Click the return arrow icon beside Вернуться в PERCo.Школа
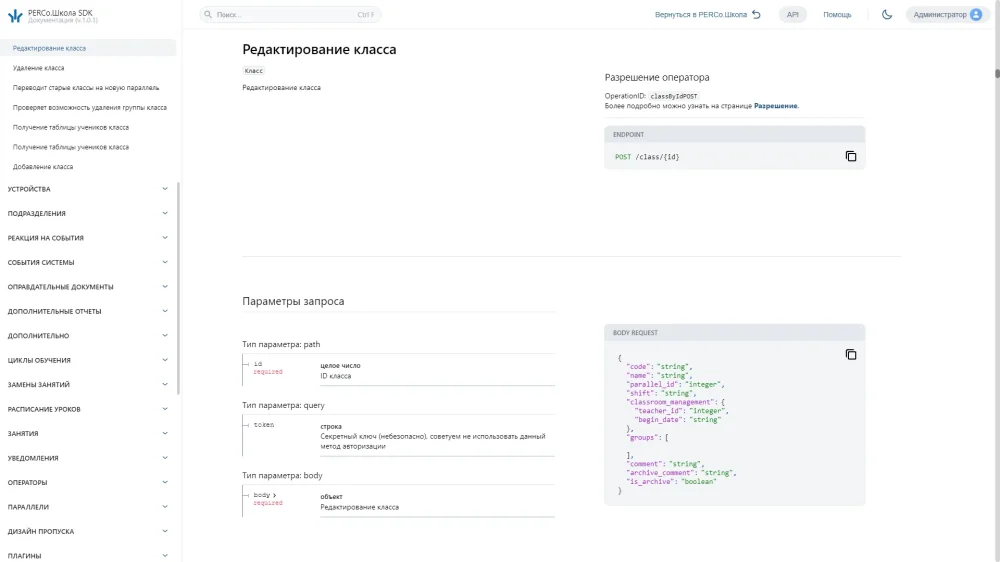The height and width of the screenshot is (562, 1000). (x=756, y=14)
